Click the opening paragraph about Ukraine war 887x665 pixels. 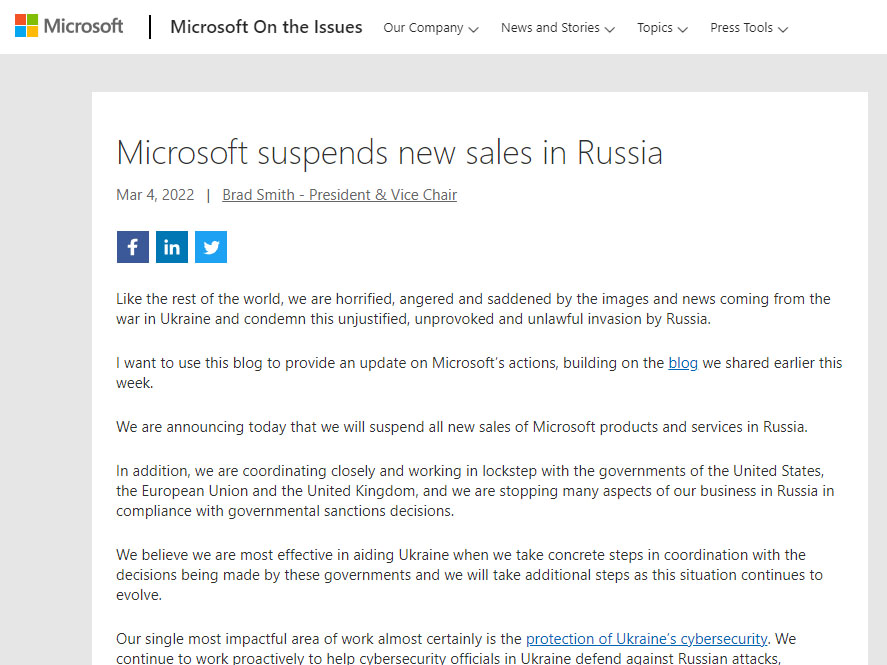click(x=473, y=309)
